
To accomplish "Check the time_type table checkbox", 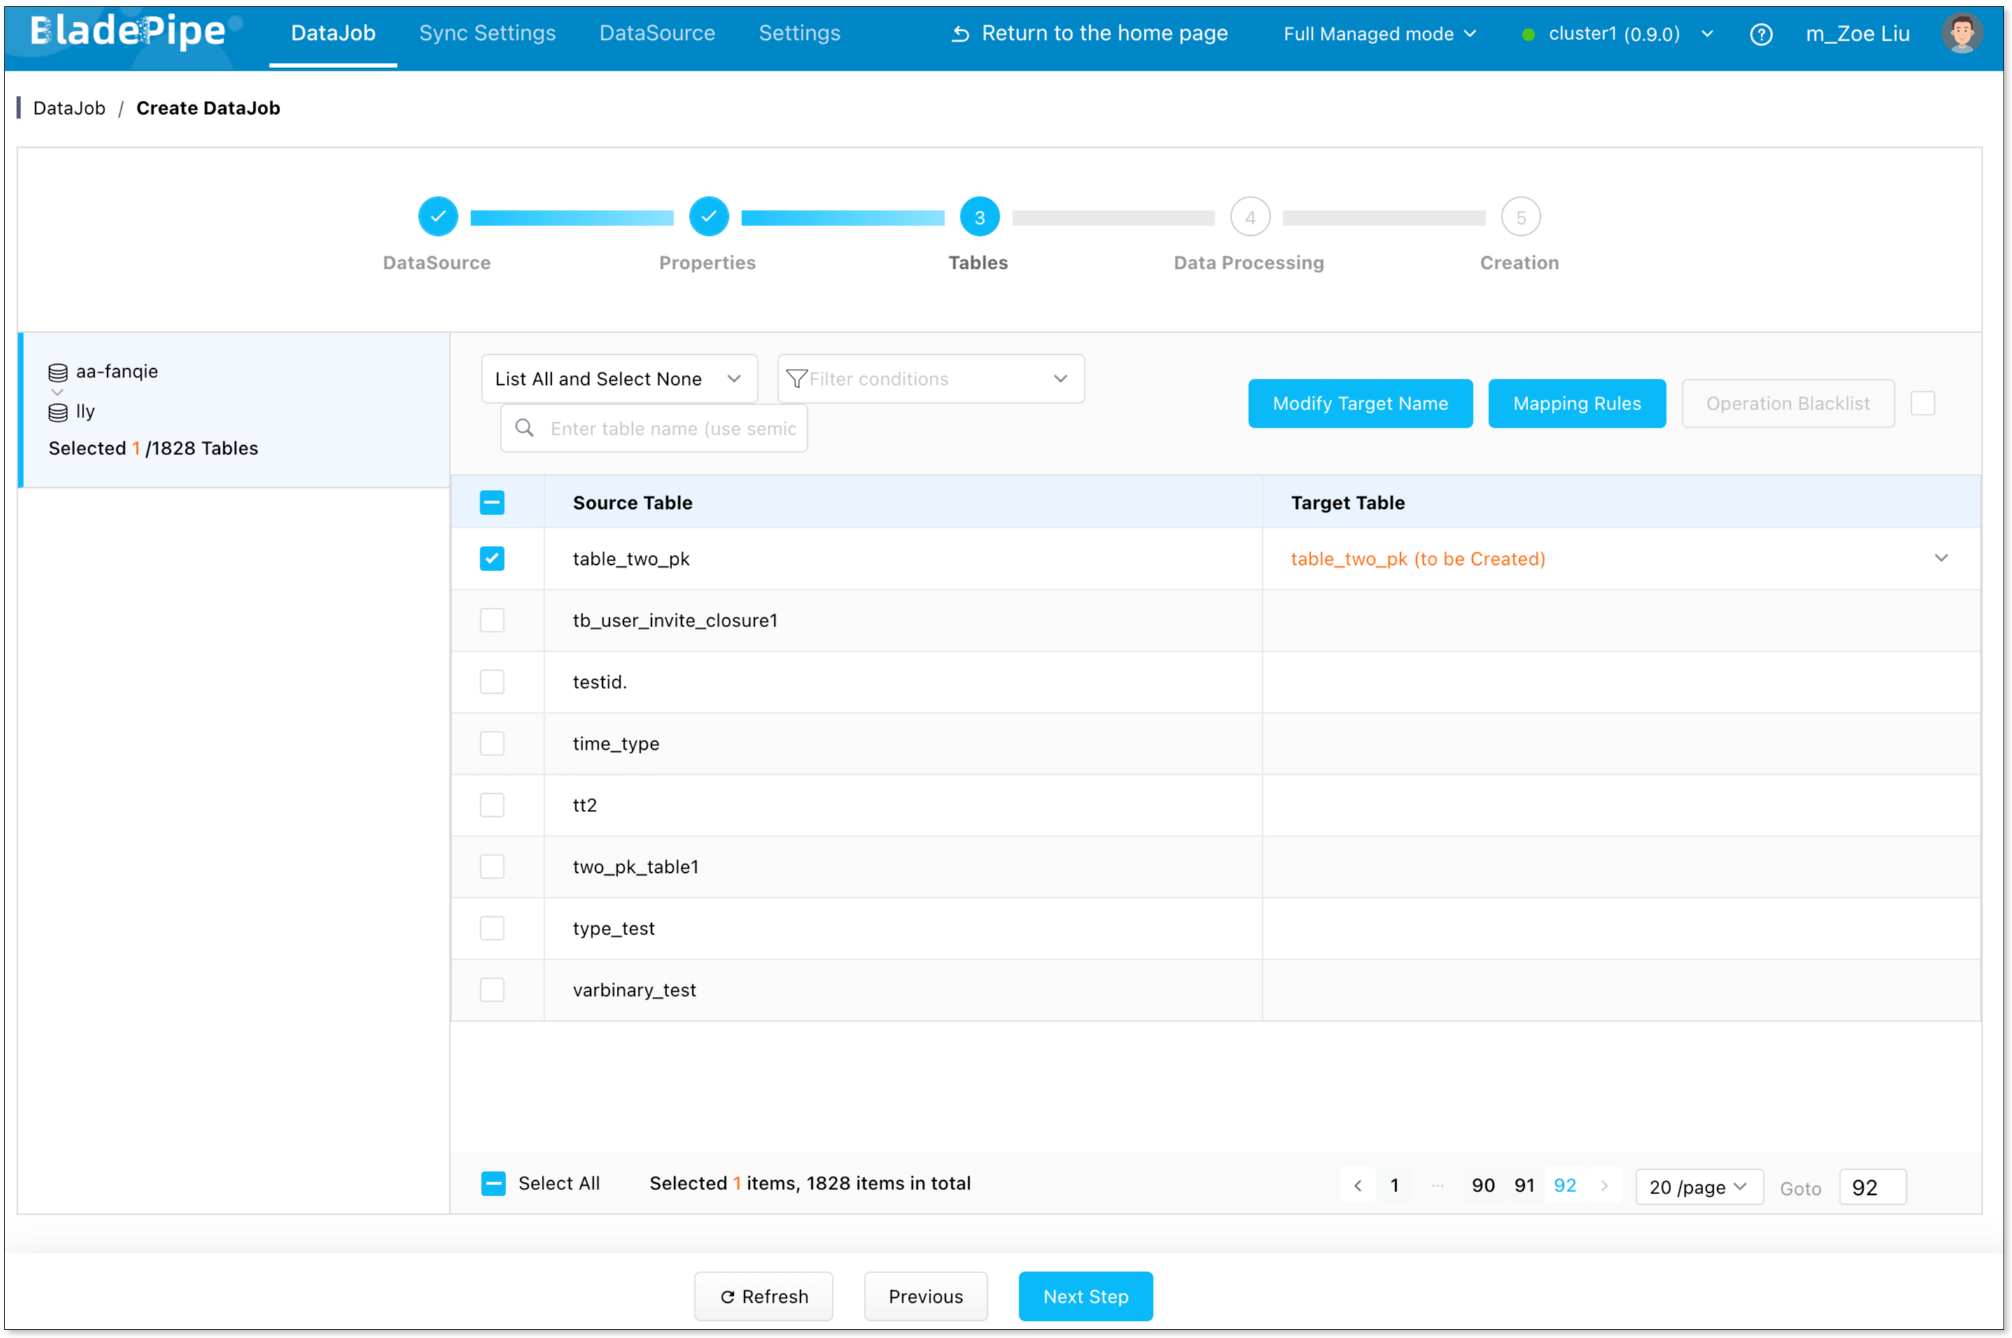I will point(492,744).
